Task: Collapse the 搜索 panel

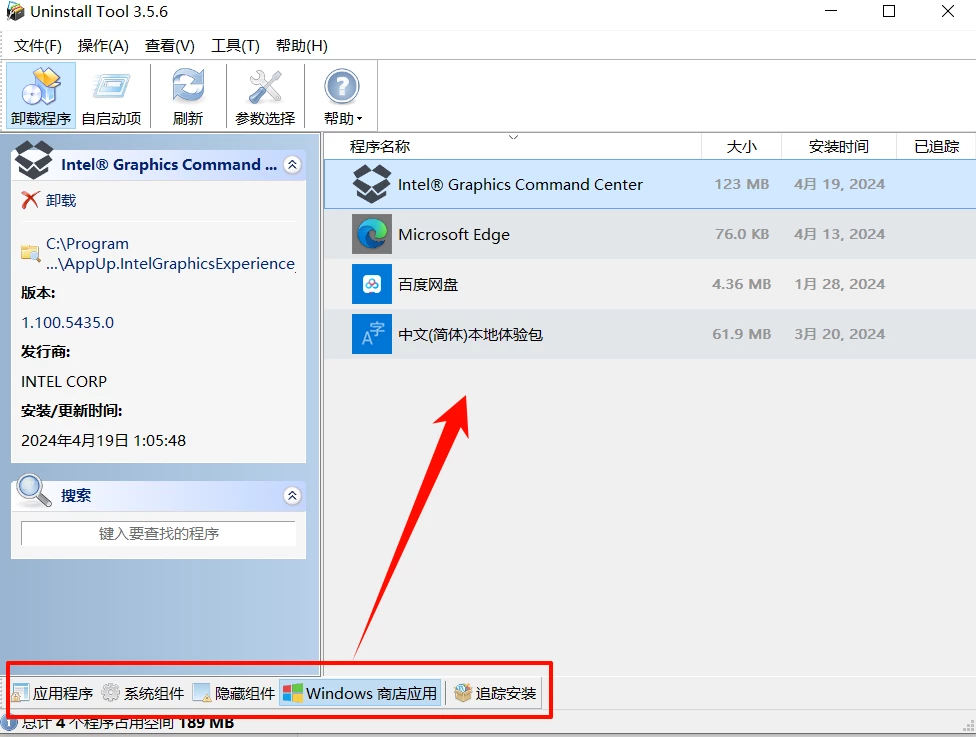Action: [x=292, y=495]
